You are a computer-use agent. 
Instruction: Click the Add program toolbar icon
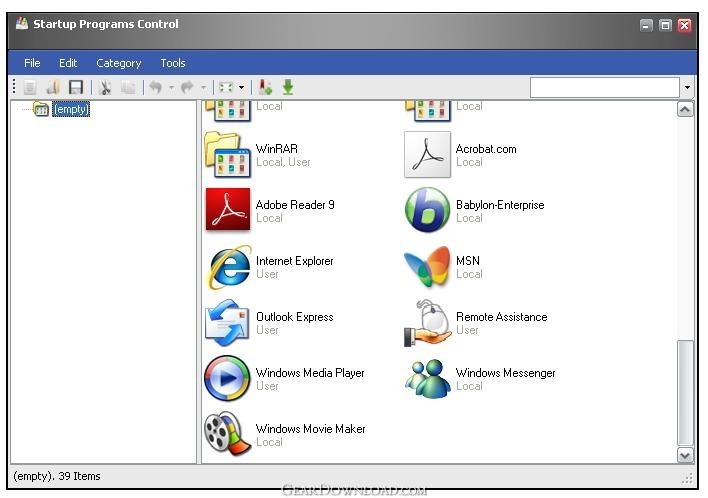click(x=265, y=87)
